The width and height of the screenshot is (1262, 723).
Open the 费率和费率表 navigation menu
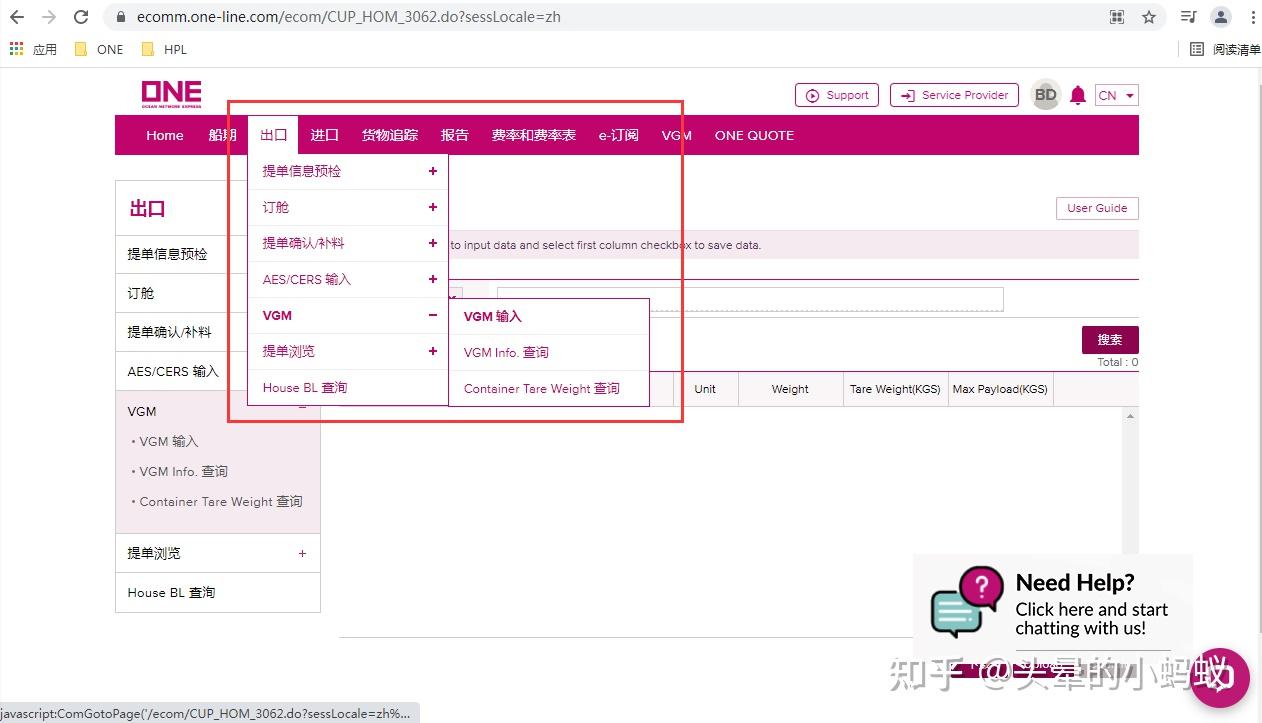coord(533,135)
